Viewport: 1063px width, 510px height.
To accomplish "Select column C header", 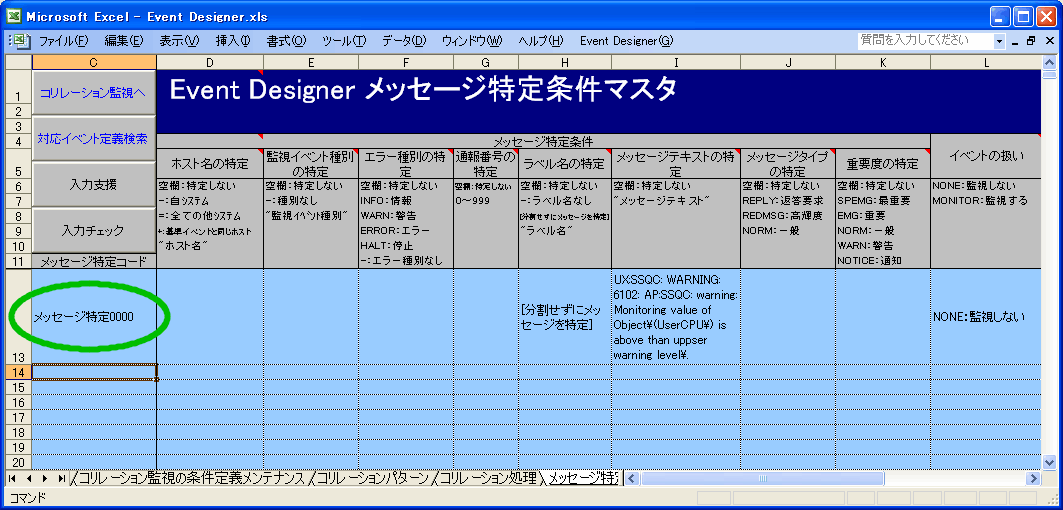I will (x=94, y=62).
